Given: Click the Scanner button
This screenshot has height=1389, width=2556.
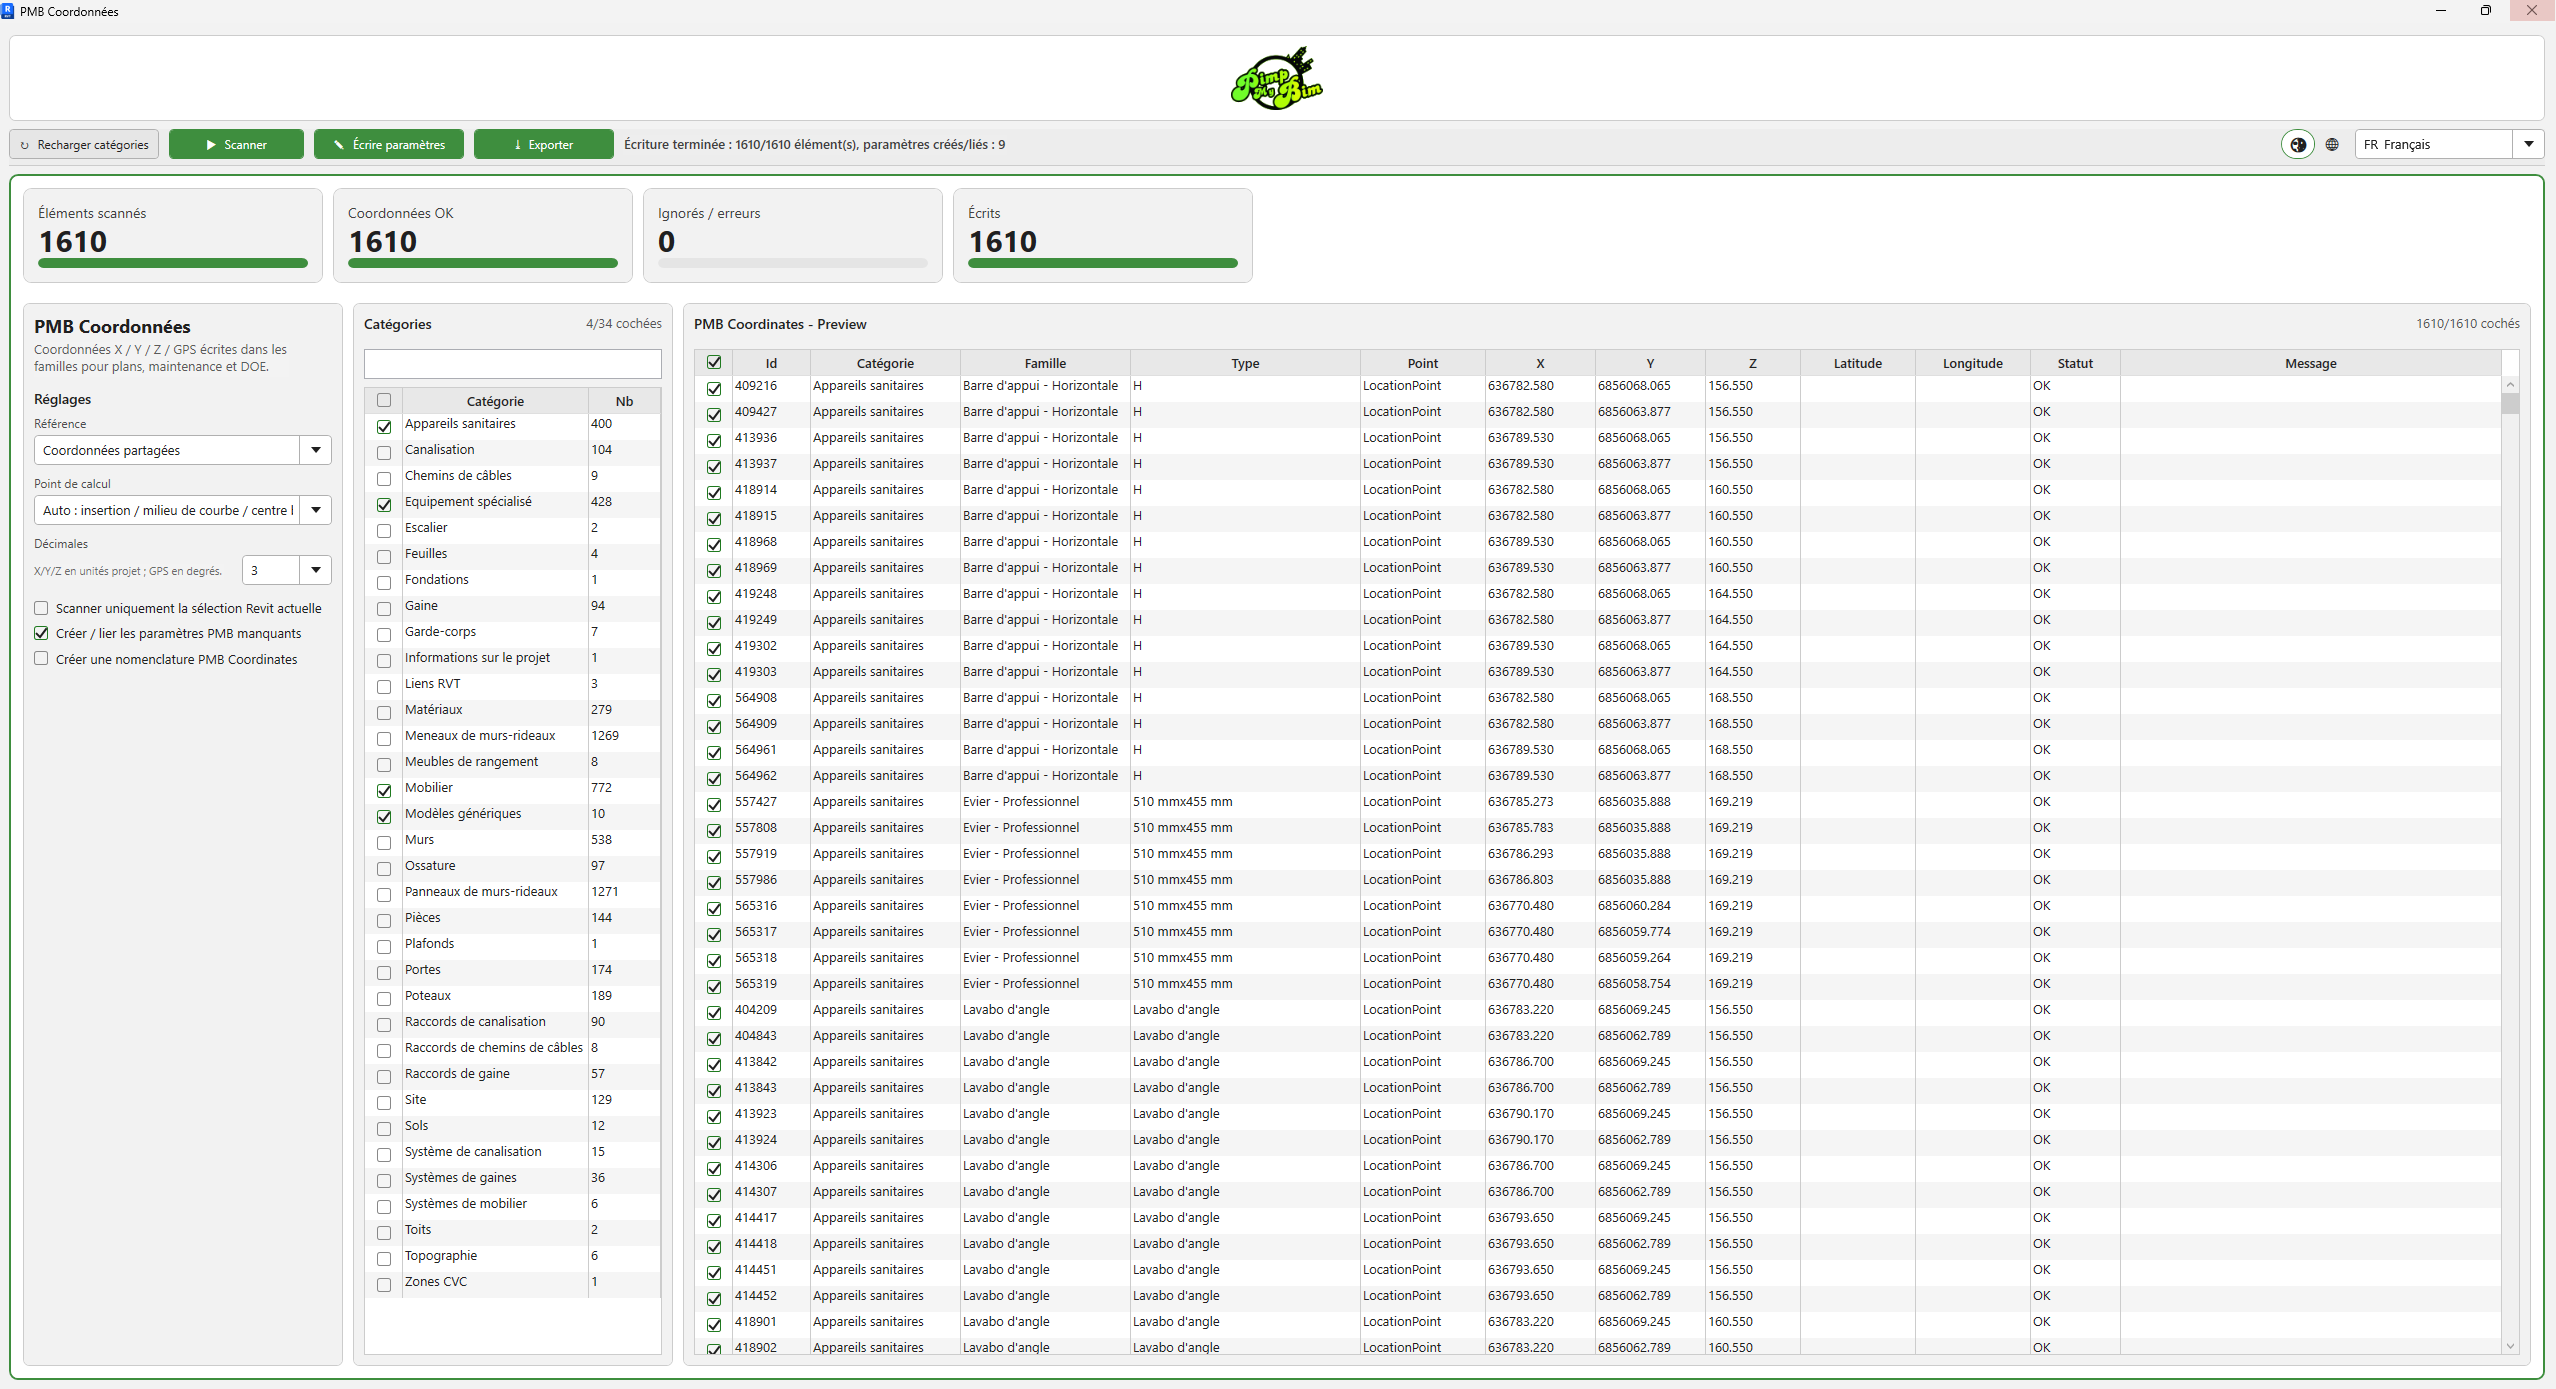Looking at the screenshot, I should [236, 144].
